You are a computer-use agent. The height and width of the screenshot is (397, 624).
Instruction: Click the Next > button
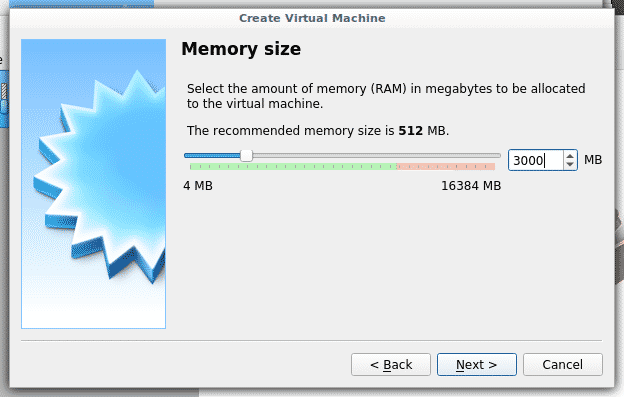click(477, 364)
